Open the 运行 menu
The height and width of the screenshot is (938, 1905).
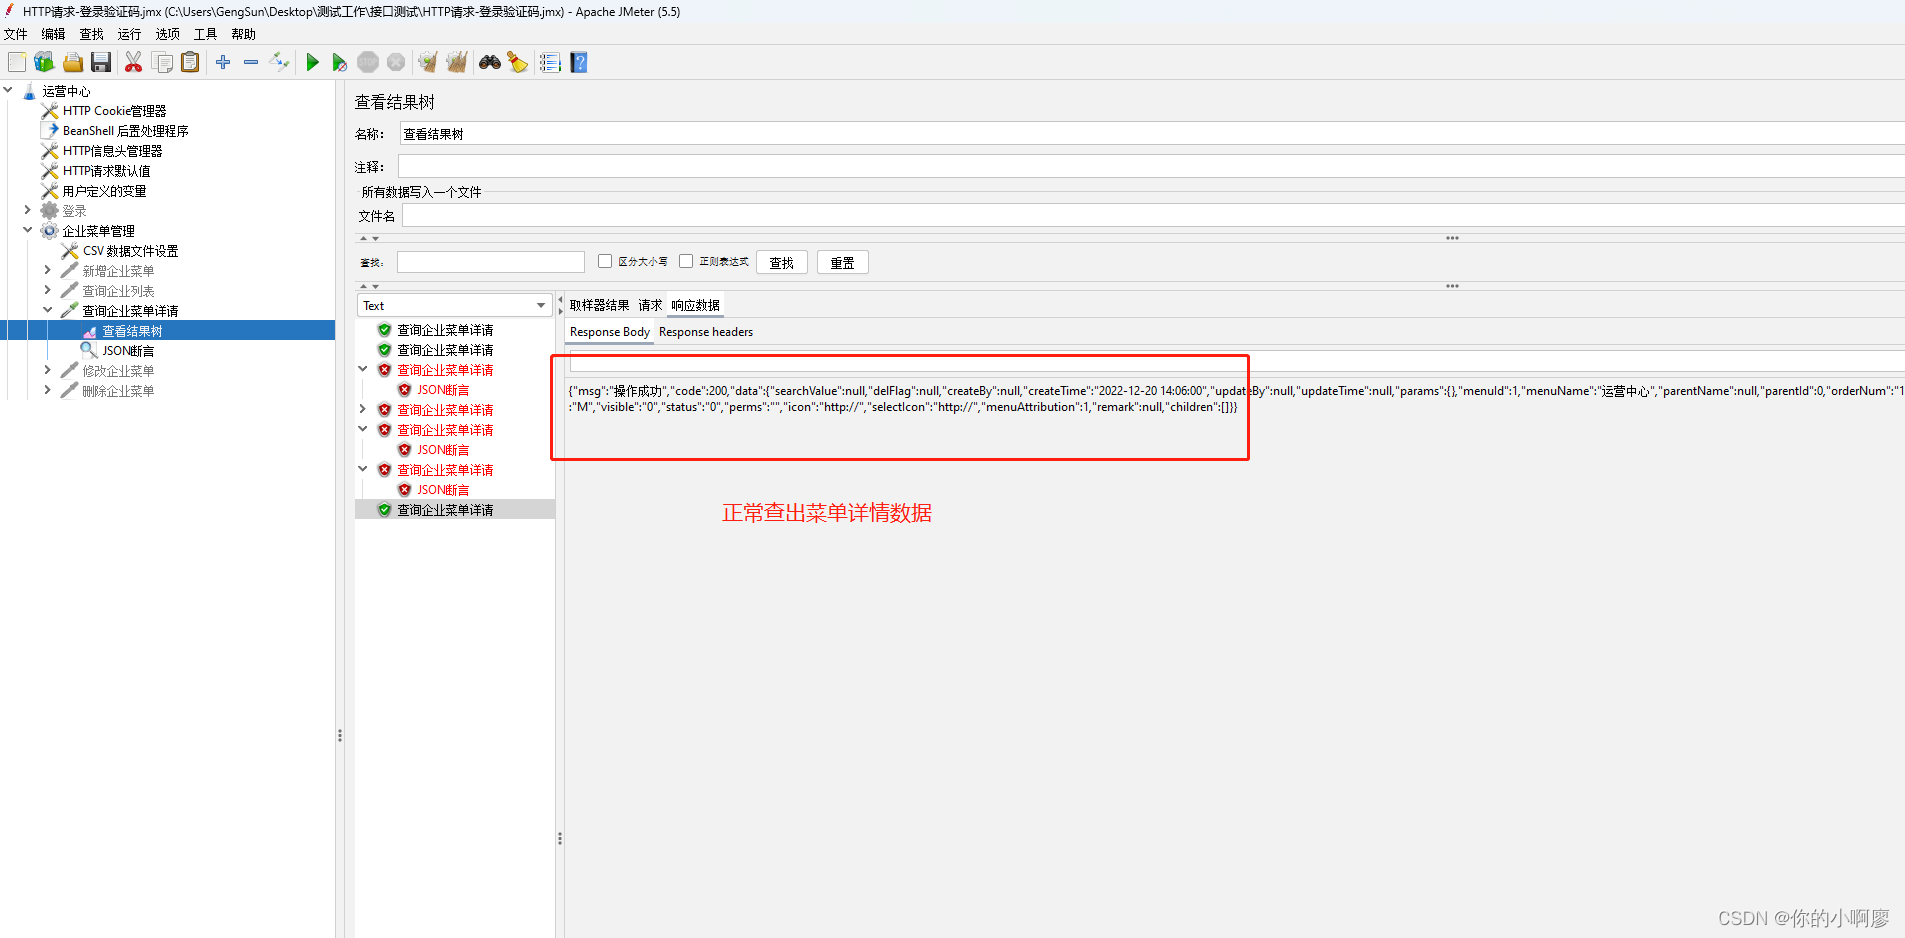pos(129,34)
